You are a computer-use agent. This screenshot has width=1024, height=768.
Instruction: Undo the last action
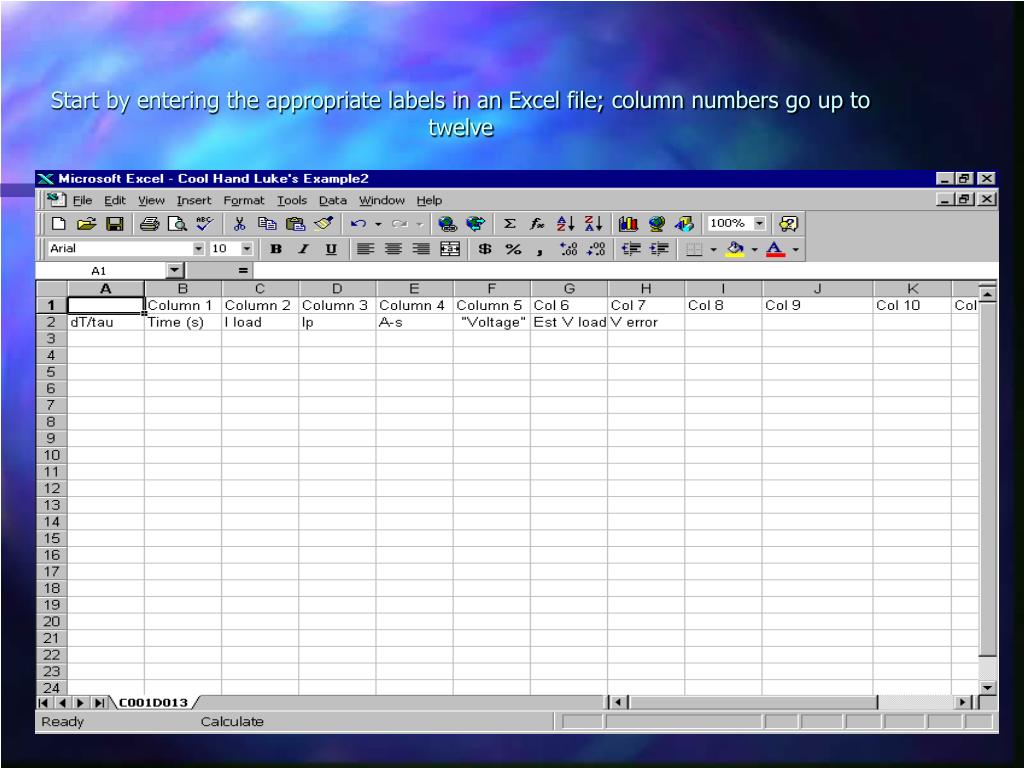tap(358, 224)
